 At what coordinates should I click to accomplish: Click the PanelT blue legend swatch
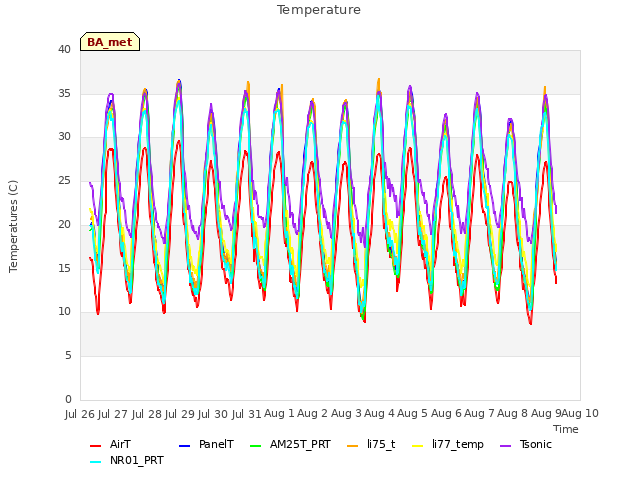click(184, 446)
